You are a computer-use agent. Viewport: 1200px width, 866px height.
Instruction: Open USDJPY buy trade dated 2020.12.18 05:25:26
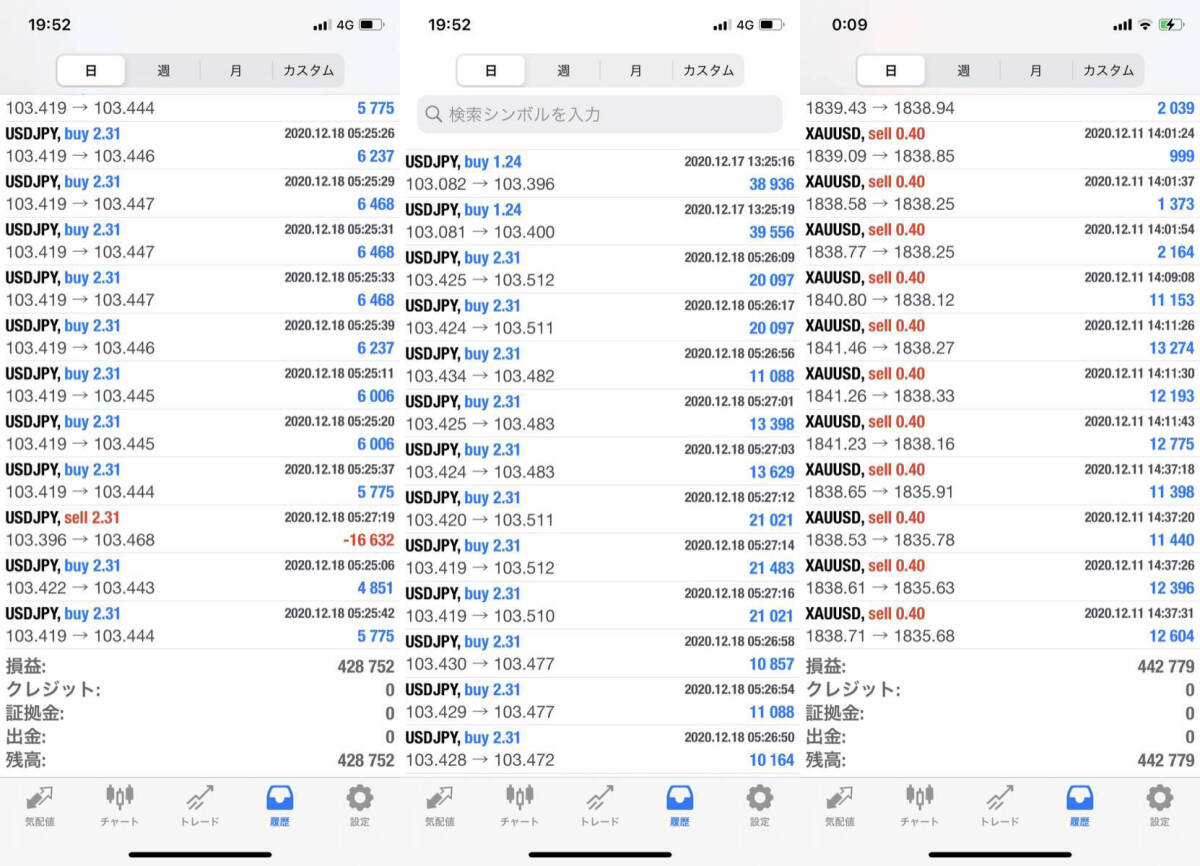[x=200, y=145]
